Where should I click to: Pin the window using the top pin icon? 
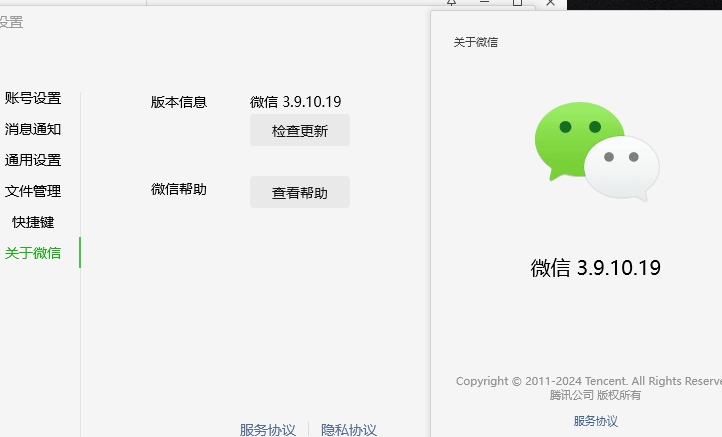(451, 3)
